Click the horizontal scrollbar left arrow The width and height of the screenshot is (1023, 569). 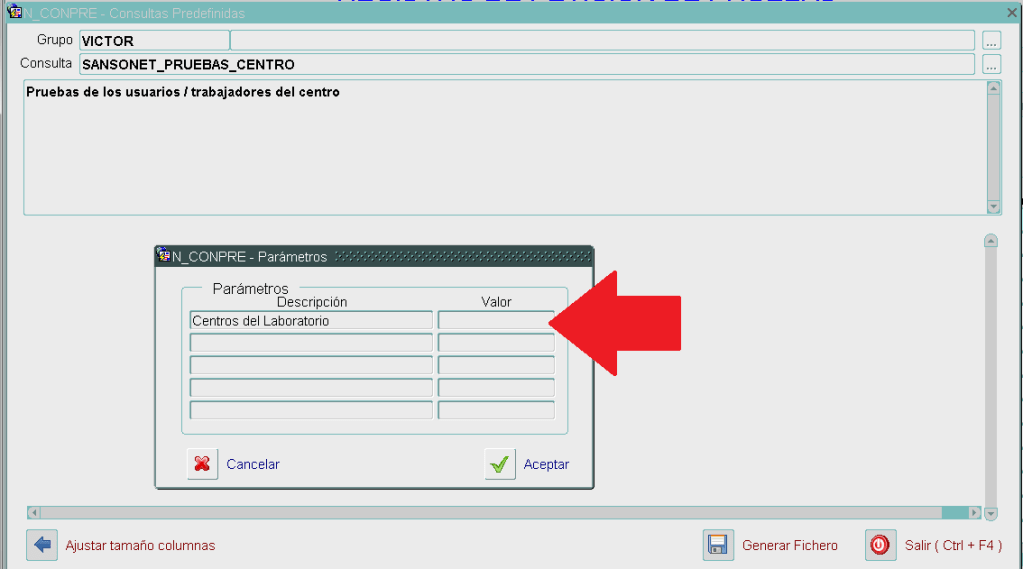34,513
